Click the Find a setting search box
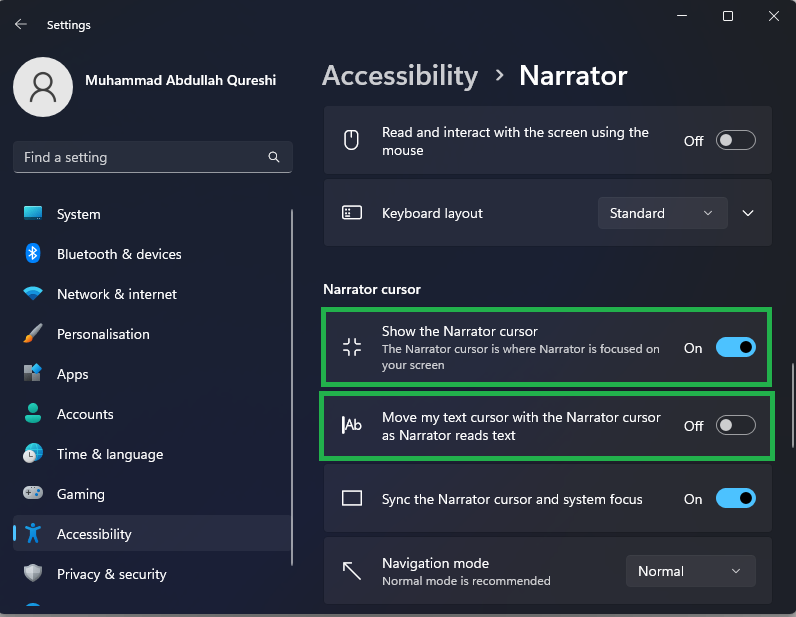This screenshot has height=617, width=796. 140,157
